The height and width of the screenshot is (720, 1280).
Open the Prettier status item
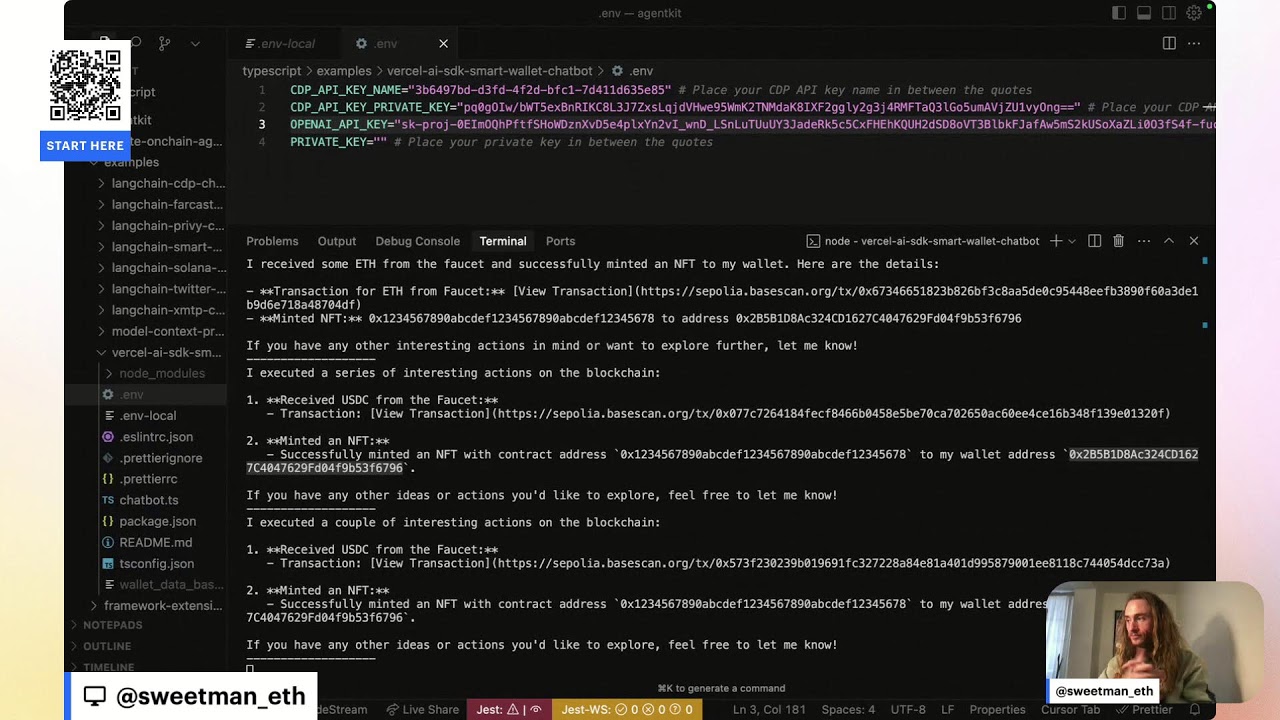click(1144, 709)
